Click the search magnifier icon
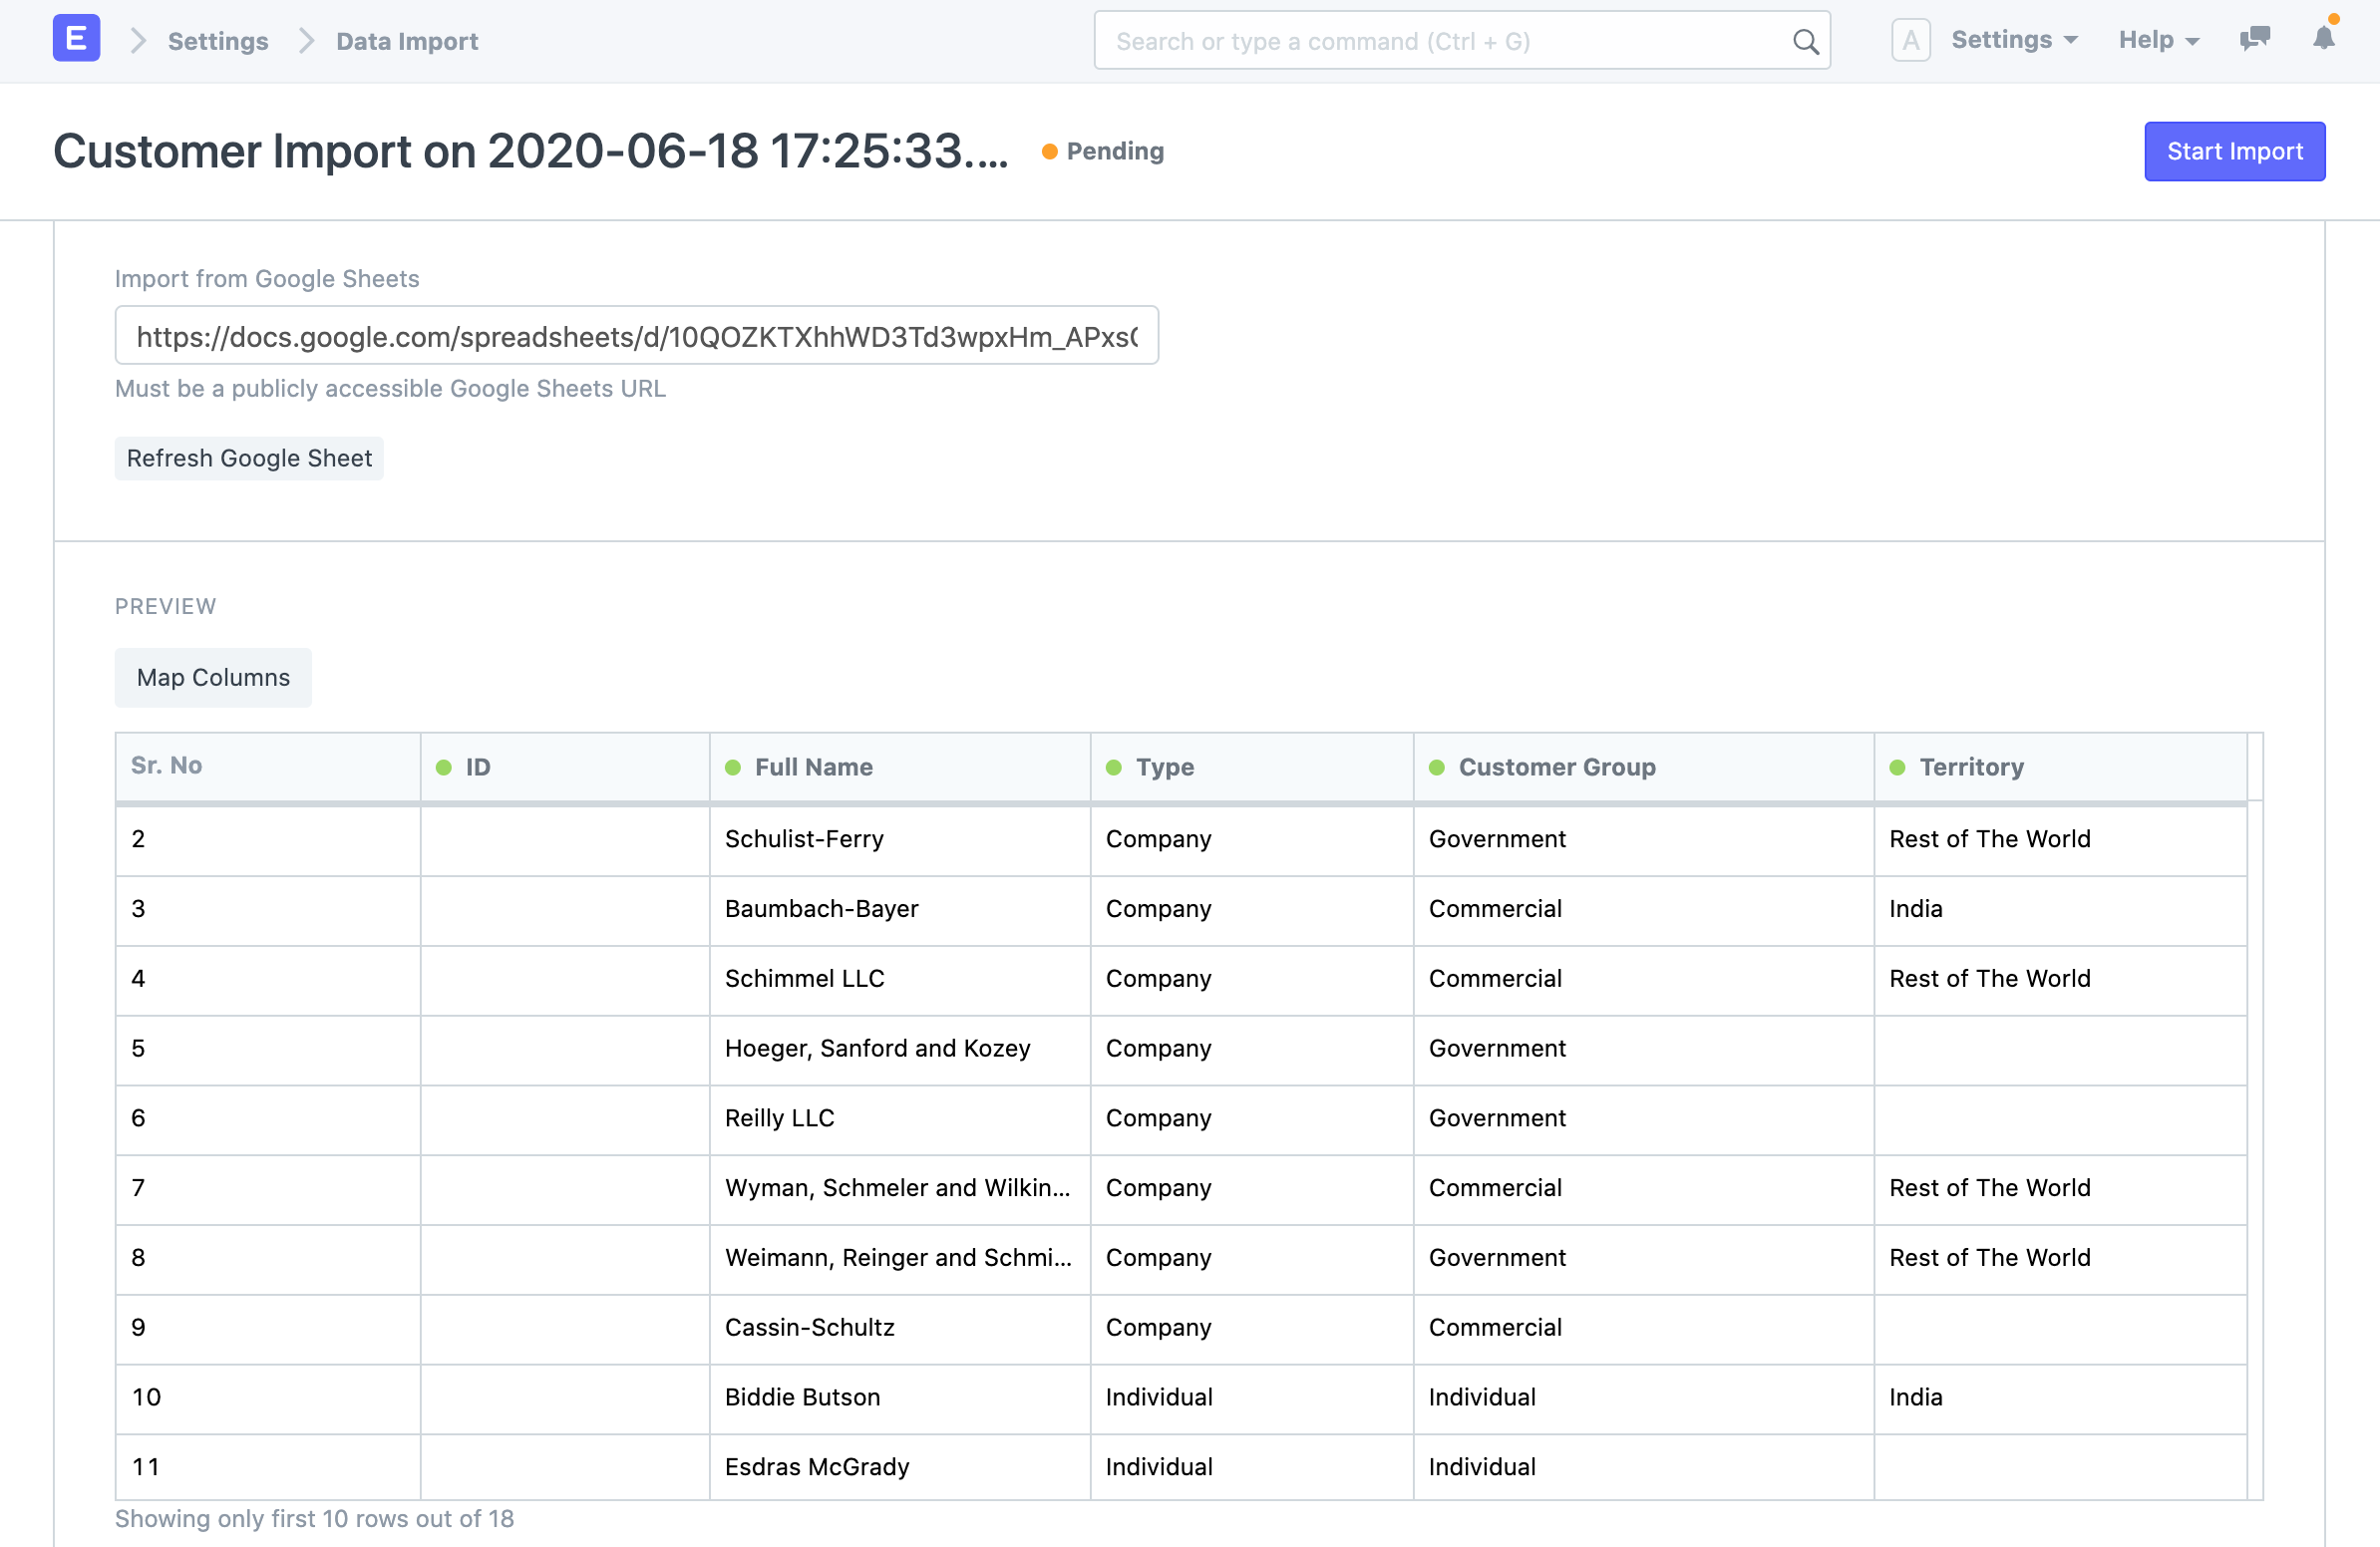 tap(1805, 41)
